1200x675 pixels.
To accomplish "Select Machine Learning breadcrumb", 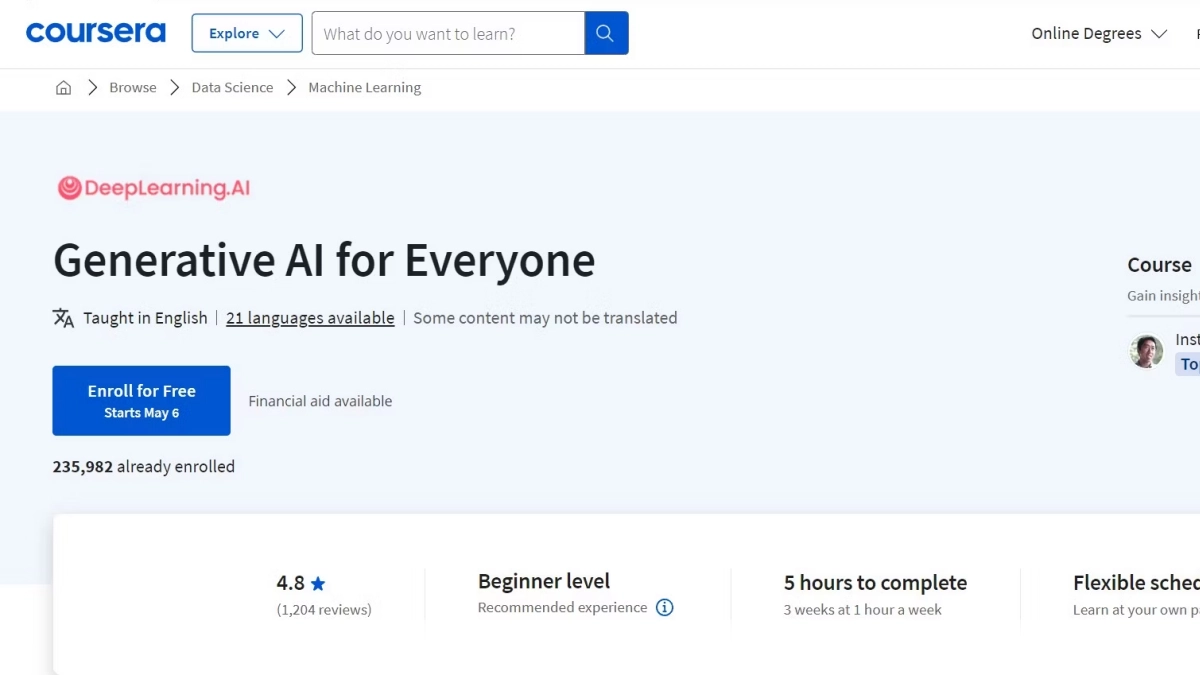I will tap(364, 88).
